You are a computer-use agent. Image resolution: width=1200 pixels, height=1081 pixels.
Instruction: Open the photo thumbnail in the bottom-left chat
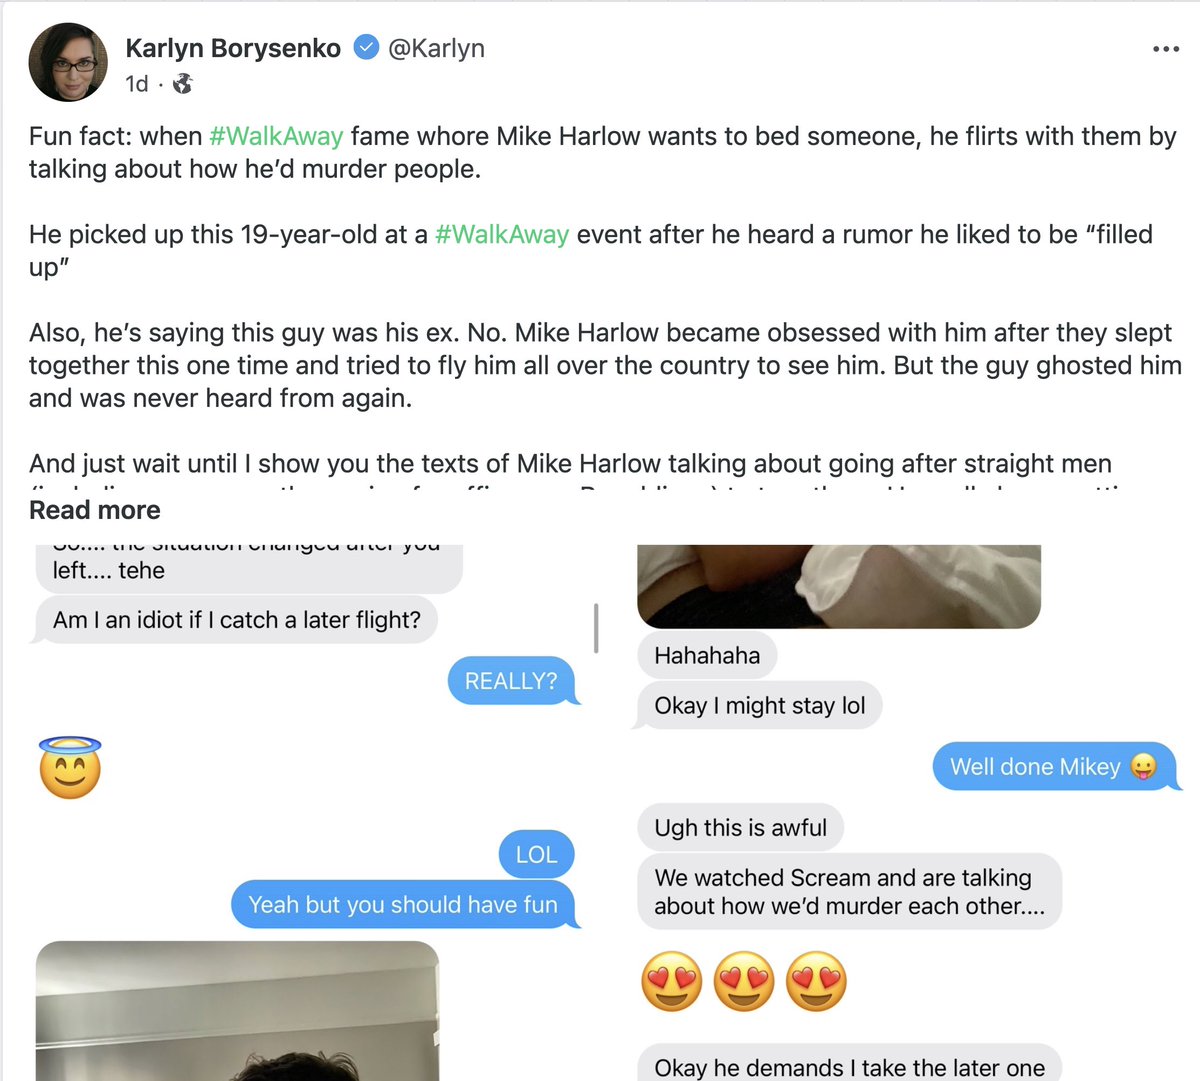tap(237, 1010)
